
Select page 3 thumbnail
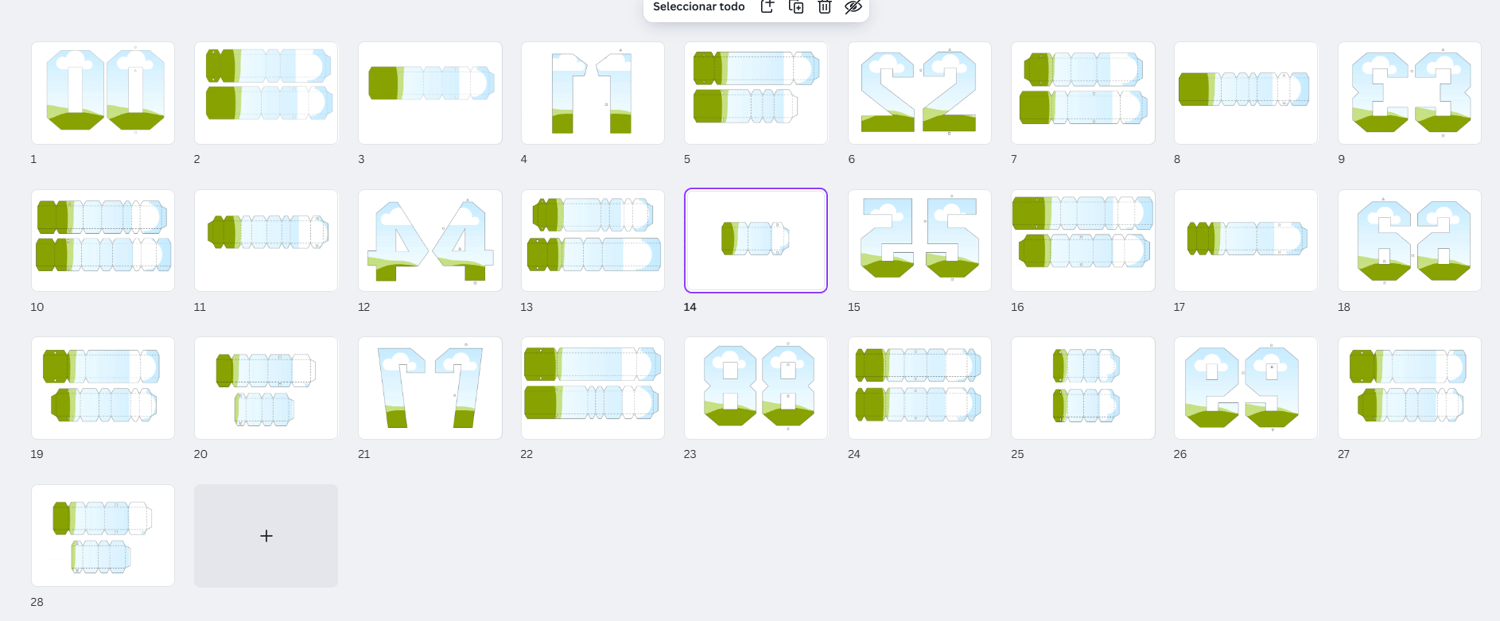pyautogui.click(x=430, y=93)
